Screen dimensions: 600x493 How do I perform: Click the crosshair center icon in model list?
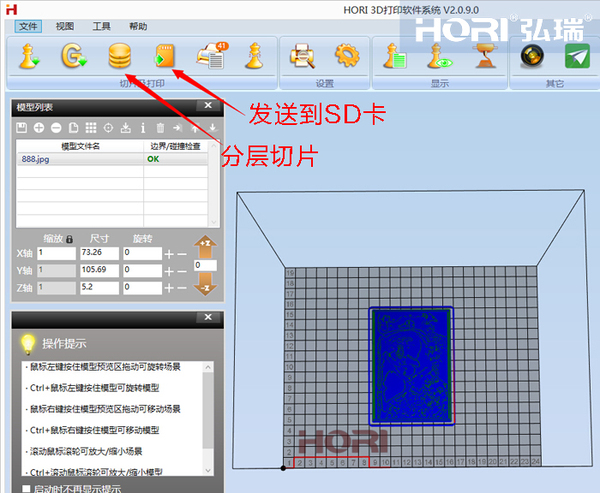coord(108,128)
